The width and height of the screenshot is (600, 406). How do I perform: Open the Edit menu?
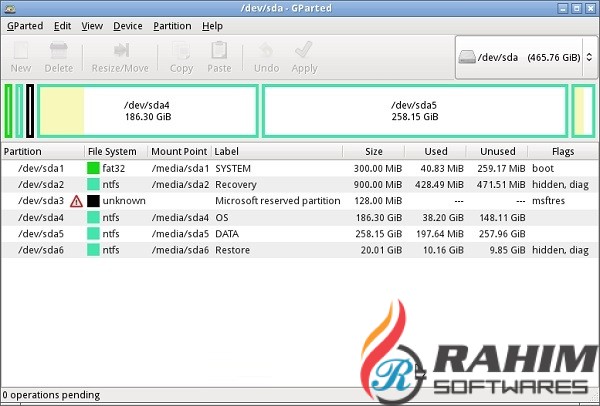(62, 26)
